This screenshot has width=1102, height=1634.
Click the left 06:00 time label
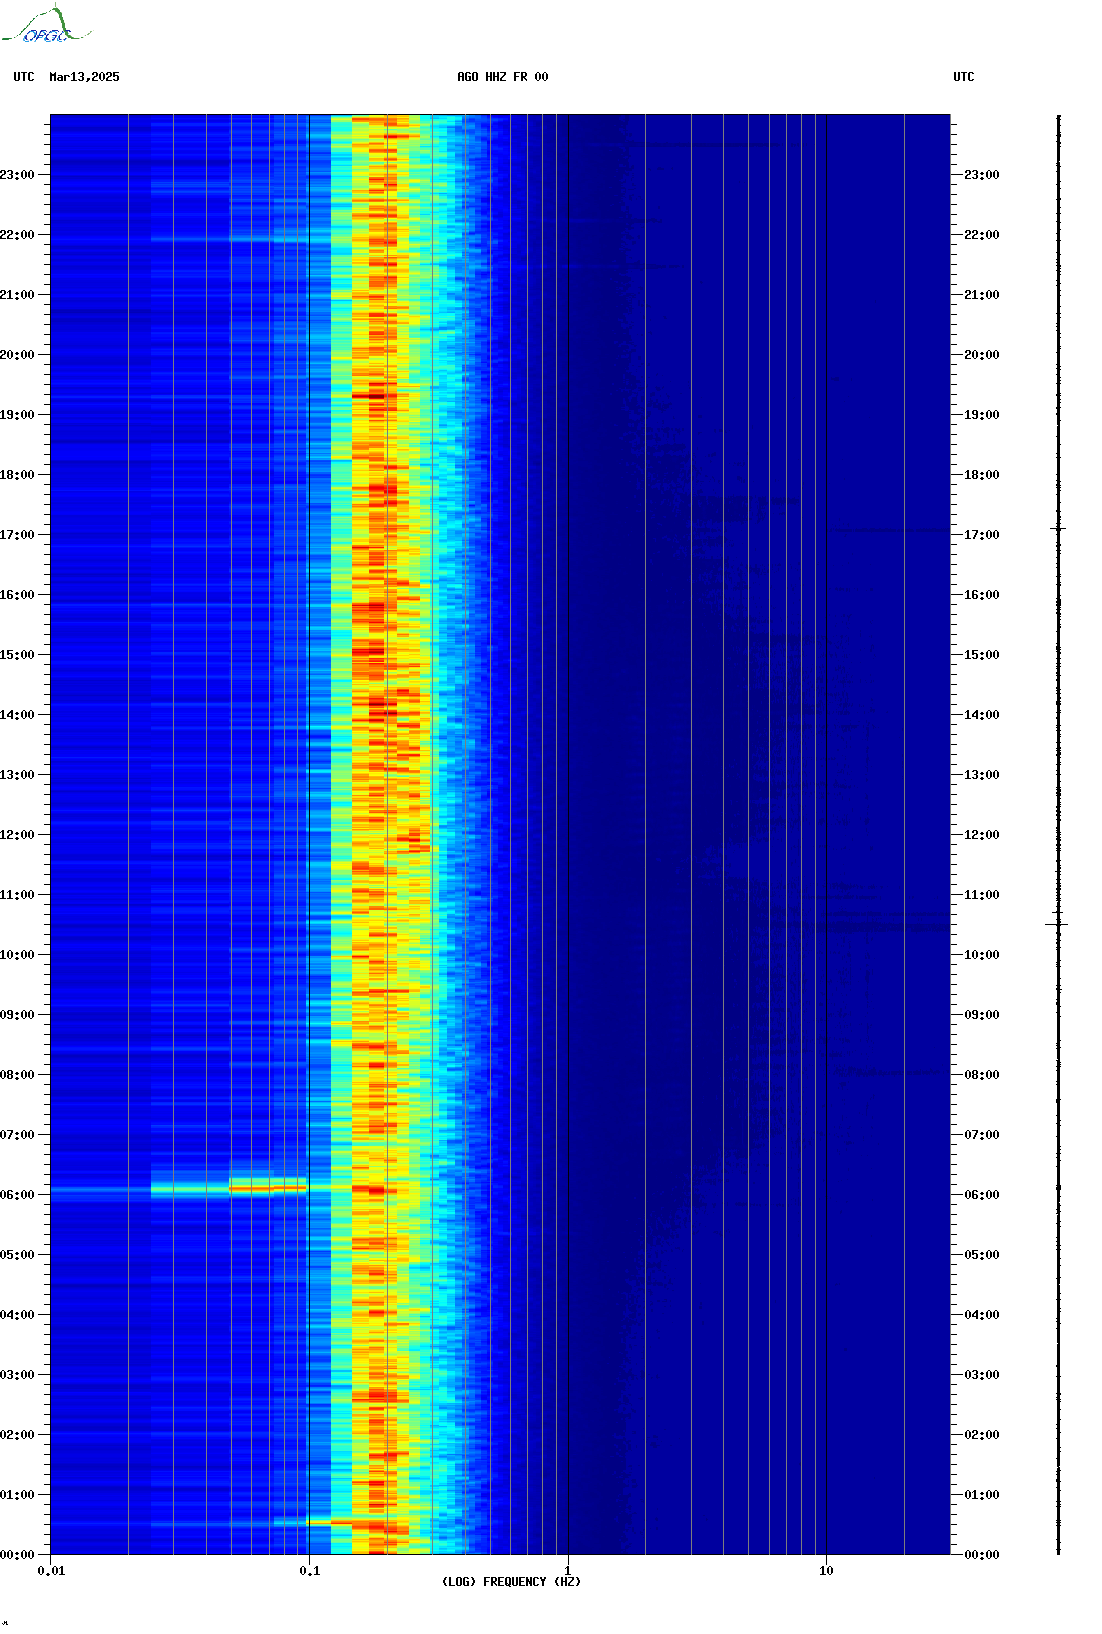(x=17, y=1195)
